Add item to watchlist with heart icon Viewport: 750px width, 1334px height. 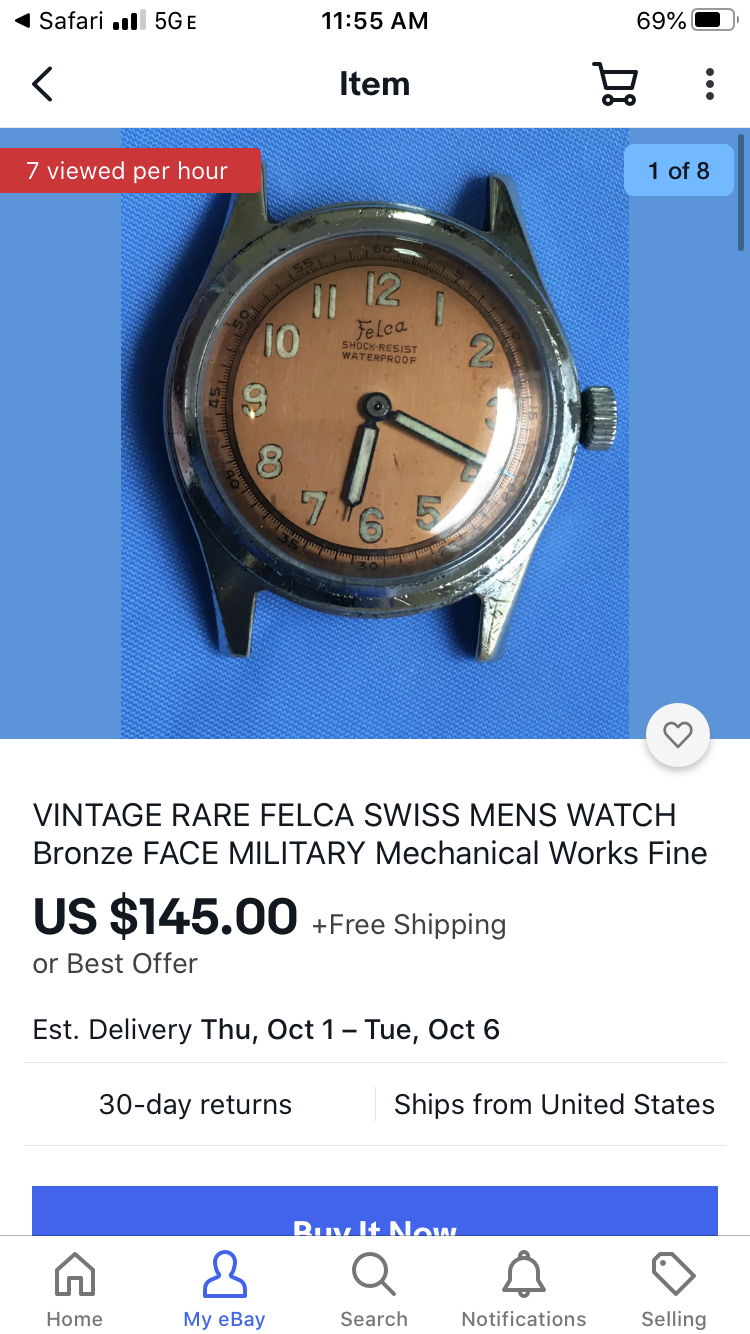(678, 735)
